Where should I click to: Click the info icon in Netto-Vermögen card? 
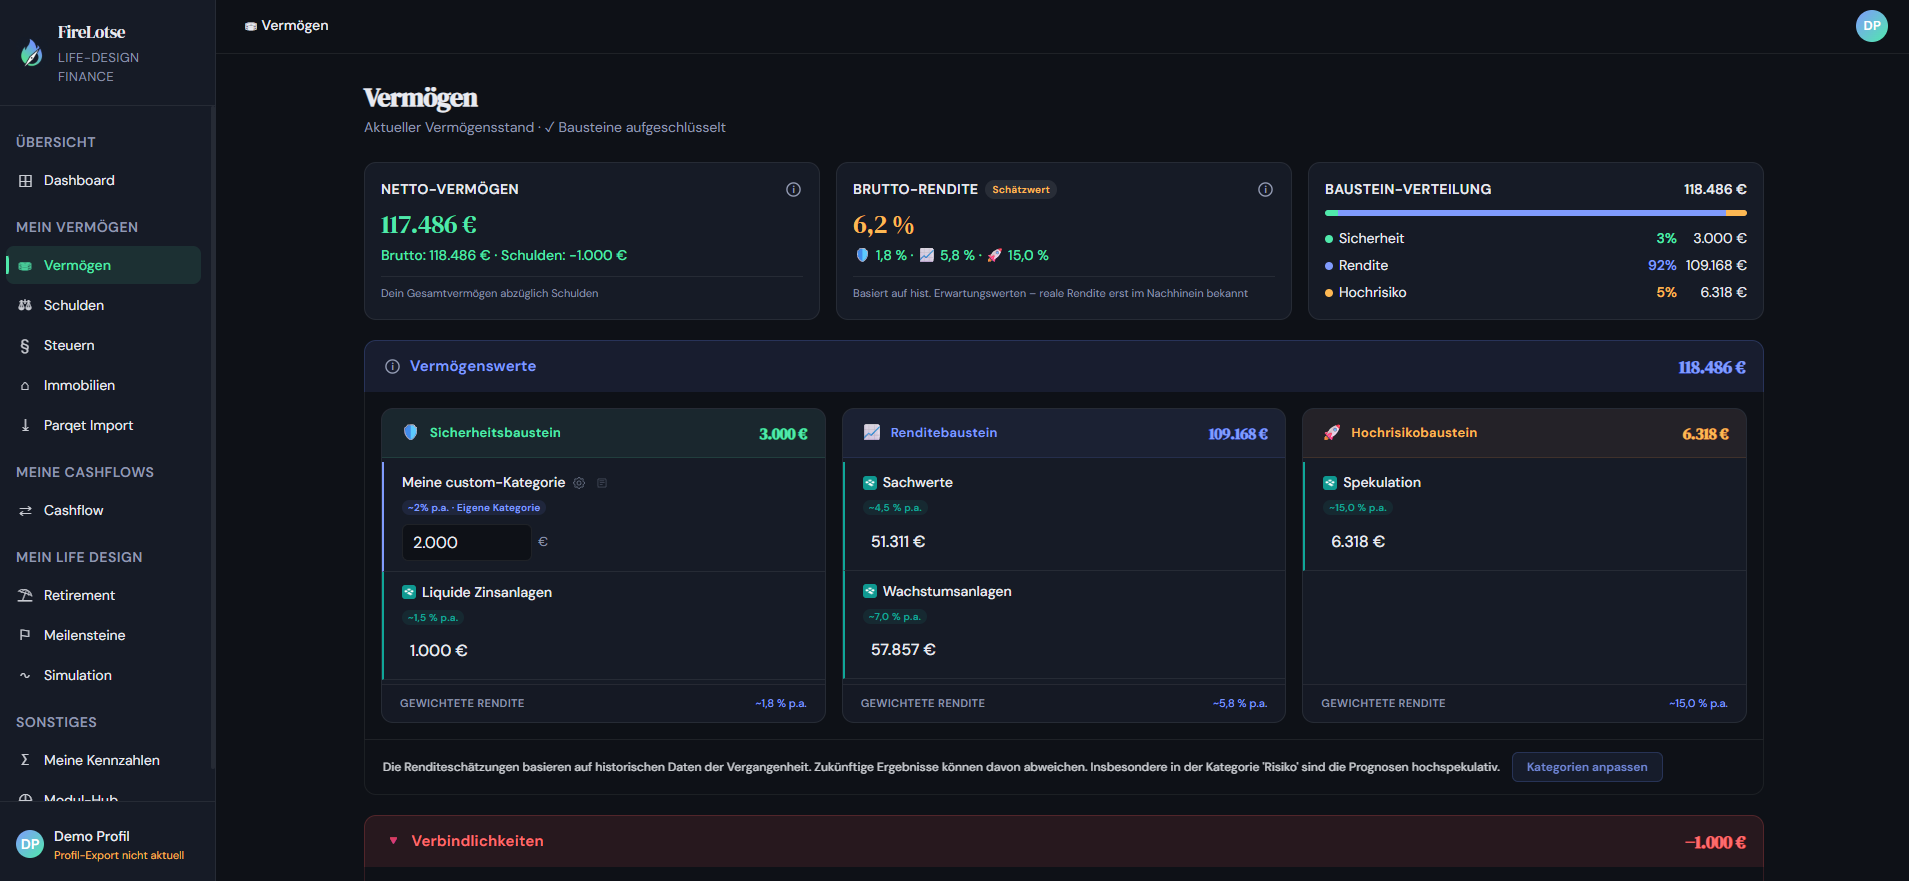793,189
